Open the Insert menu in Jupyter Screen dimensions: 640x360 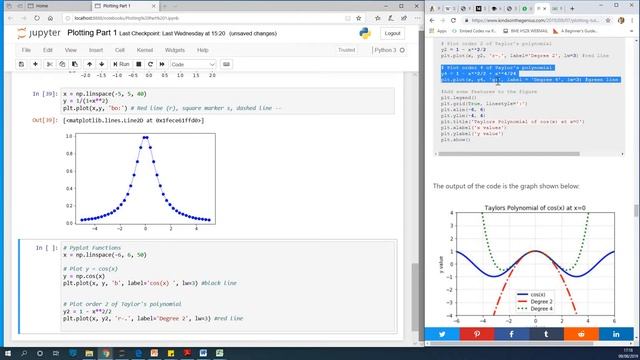96,50
